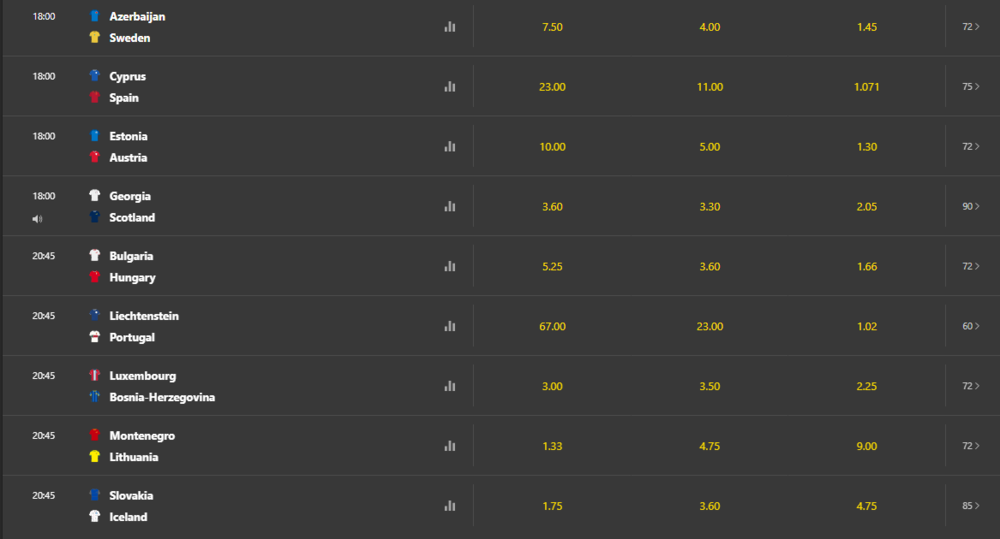Expand 75 markets for Cyprus vs Spain
Image resolution: width=1000 pixels, height=539 pixels.
coord(971,87)
